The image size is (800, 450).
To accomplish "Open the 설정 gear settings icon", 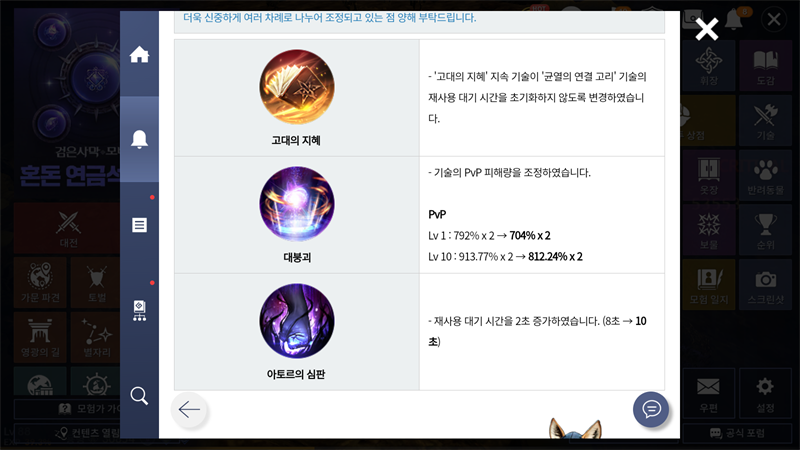I will [x=765, y=393].
